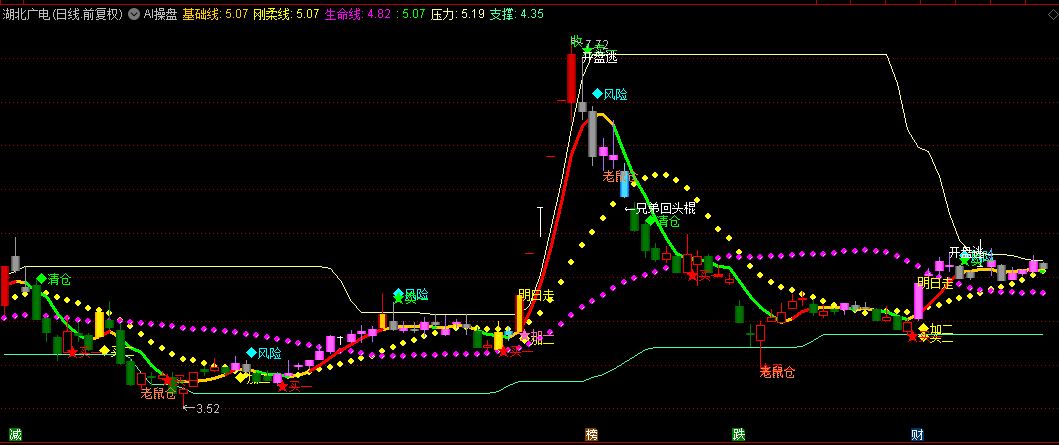The image size is (1059, 445).
Task: Select the large magenta candlestick at right
Action: point(919,300)
